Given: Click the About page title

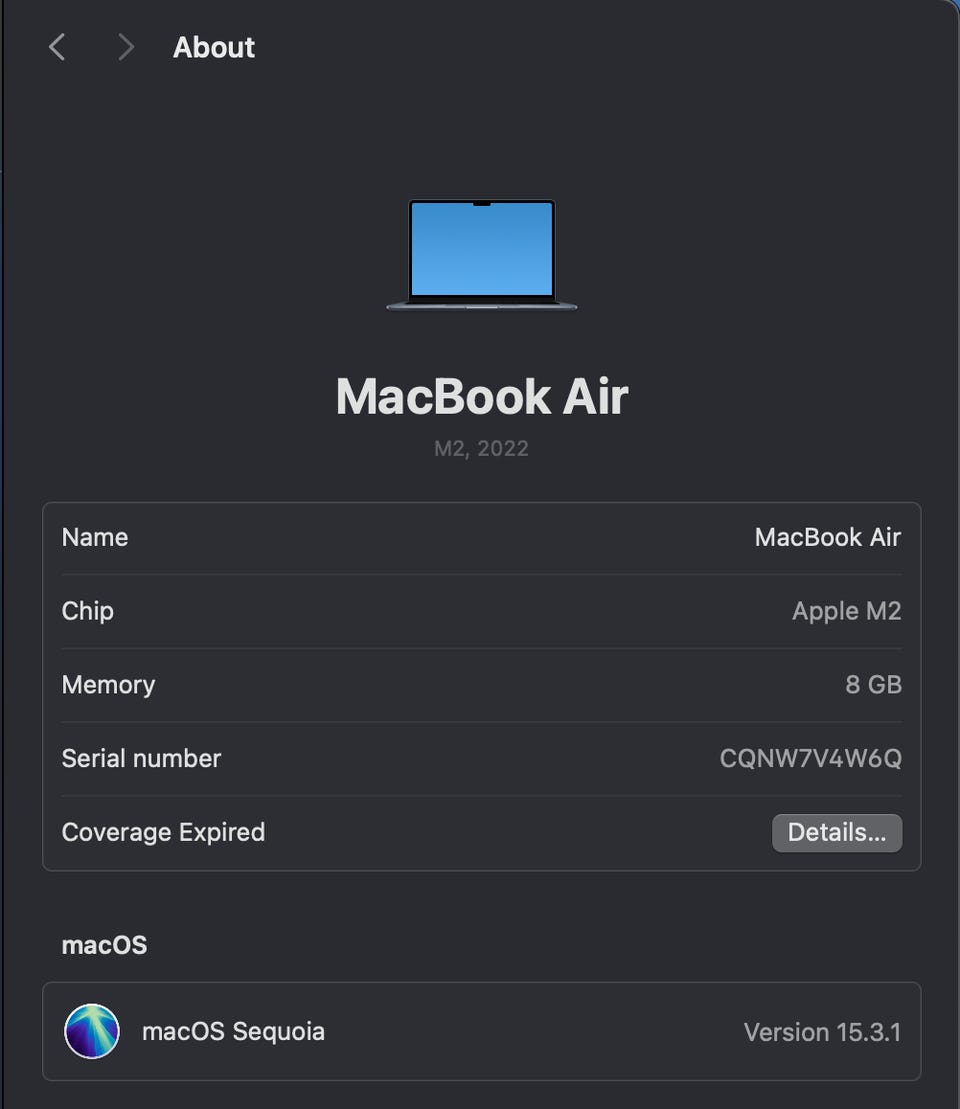Looking at the screenshot, I should [214, 47].
